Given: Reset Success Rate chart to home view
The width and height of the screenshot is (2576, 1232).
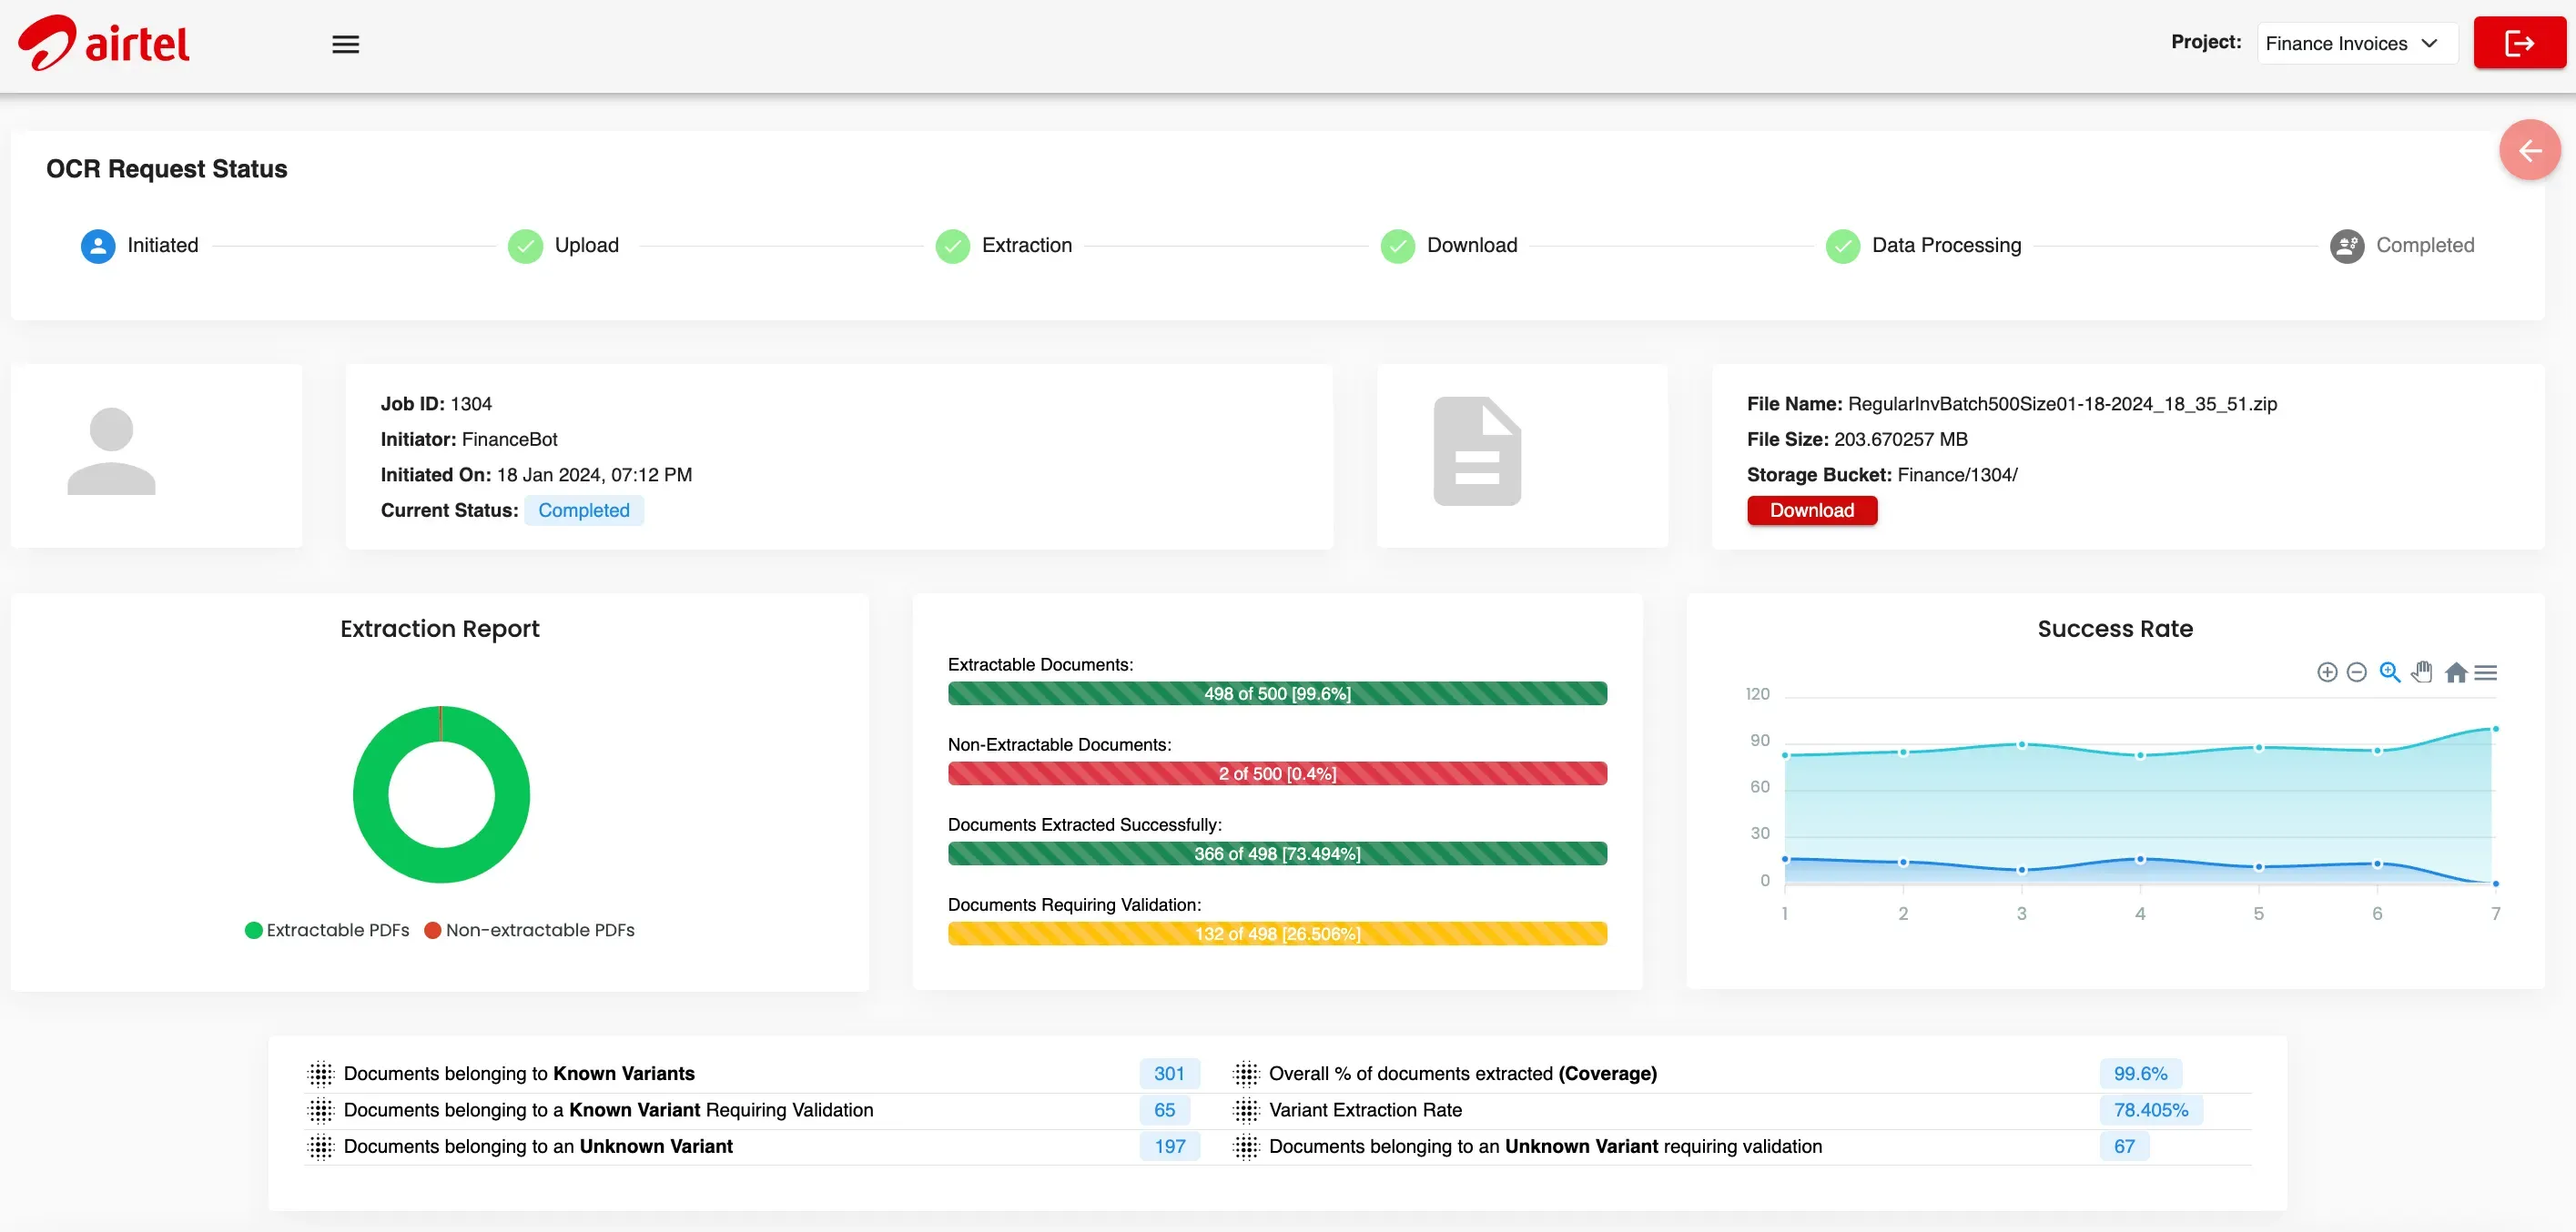Looking at the screenshot, I should click(x=2455, y=672).
